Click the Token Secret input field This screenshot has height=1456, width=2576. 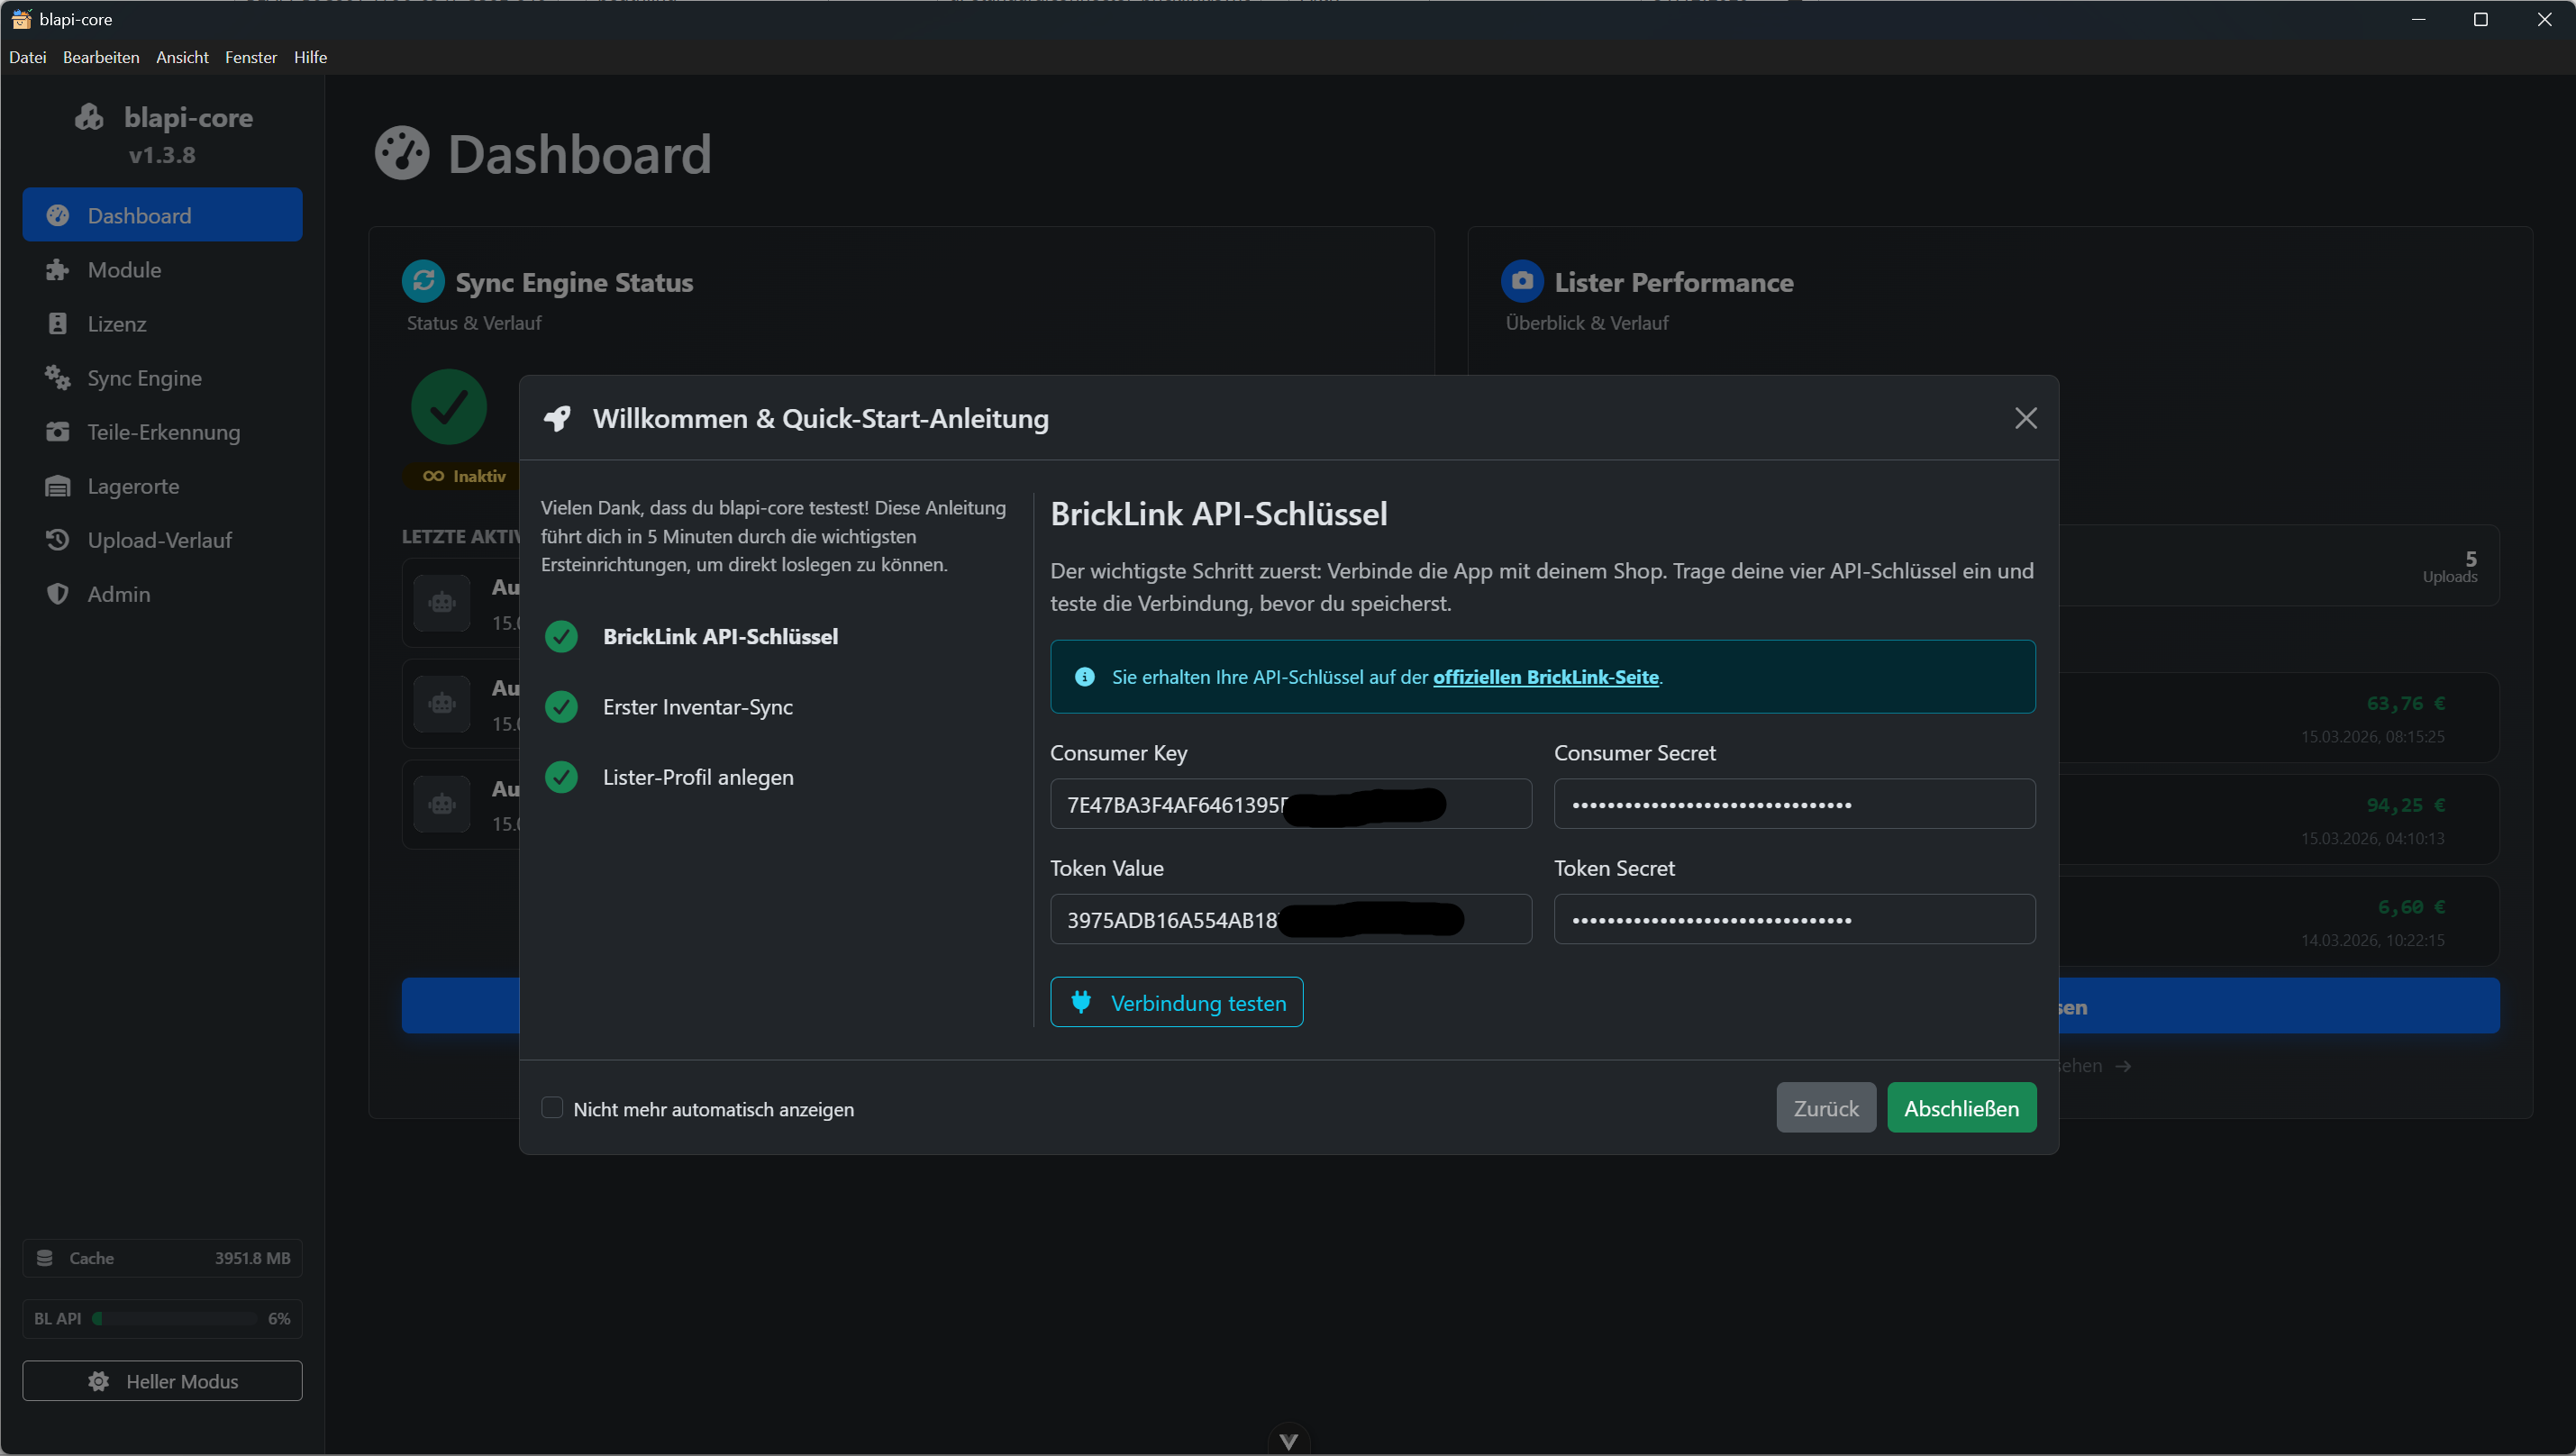click(x=1794, y=919)
